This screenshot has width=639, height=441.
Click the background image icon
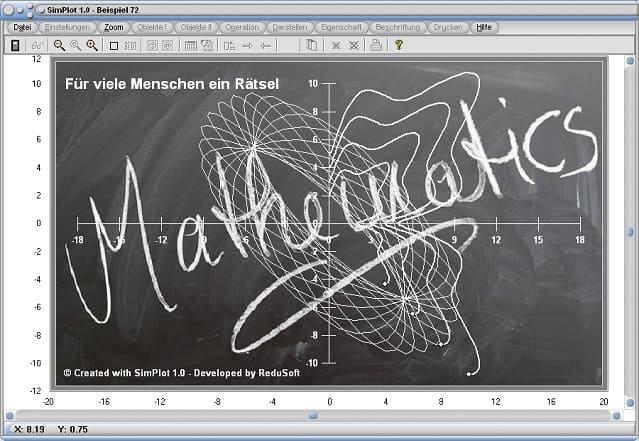207,45
